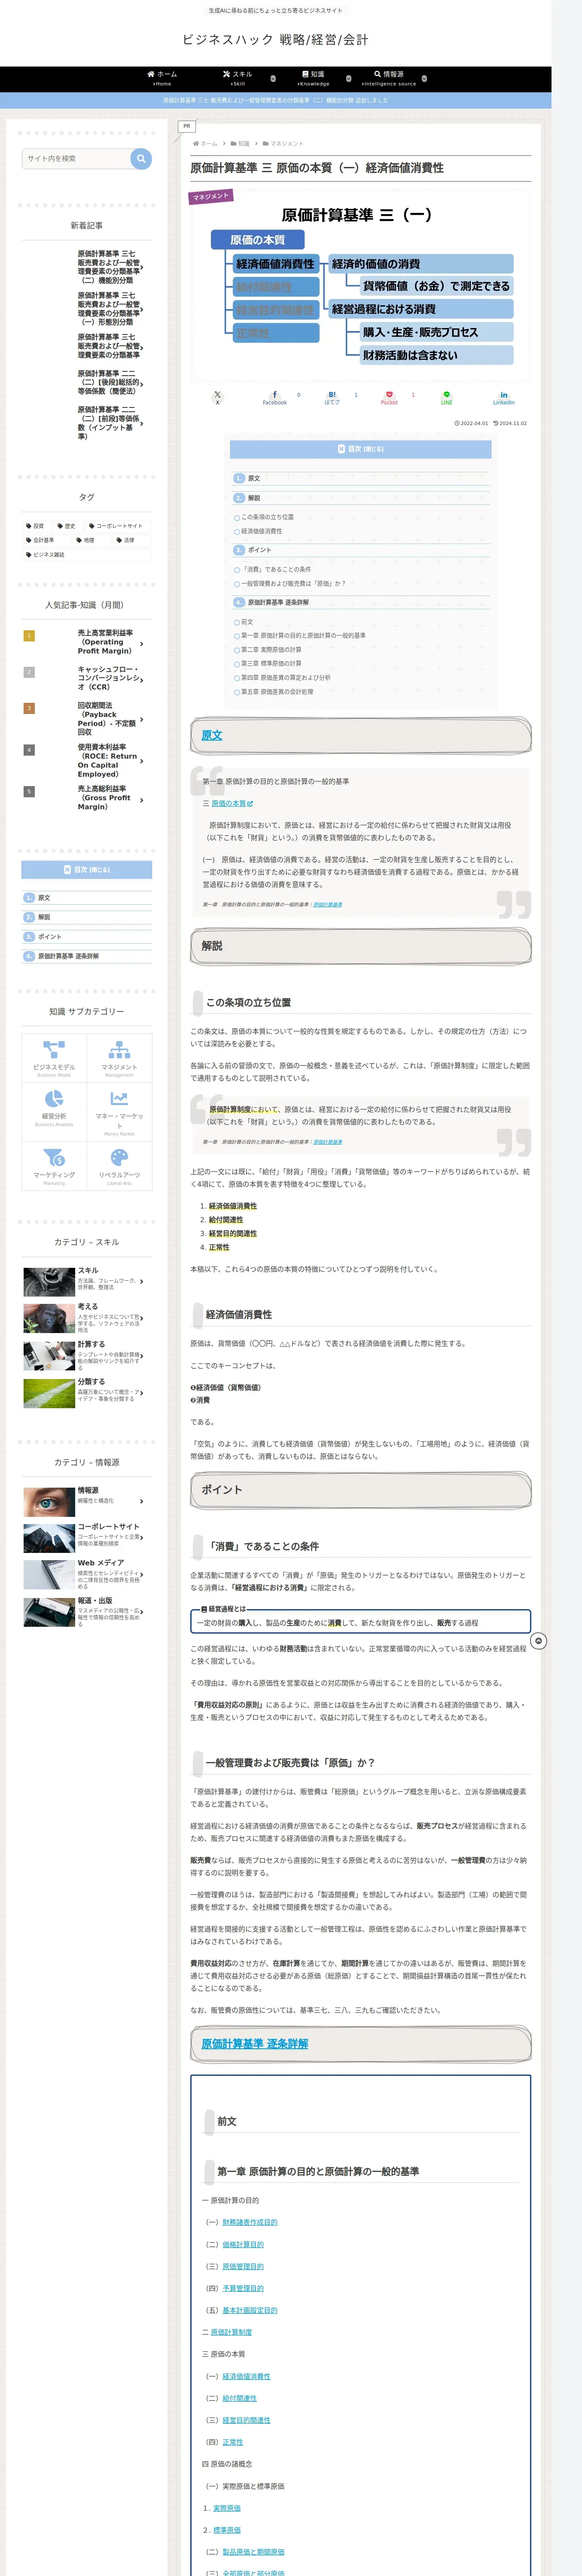582x2576 pixels.
Task: Share the article on X
Action: [x=217, y=398]
